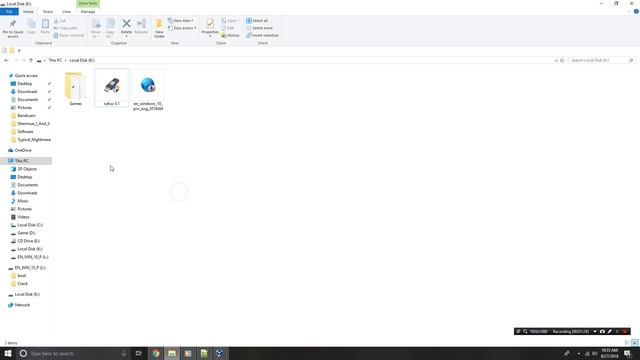Click Invert selection in ribbon
The height and width of the screenshot is (360, 640).
click(262, 36)
